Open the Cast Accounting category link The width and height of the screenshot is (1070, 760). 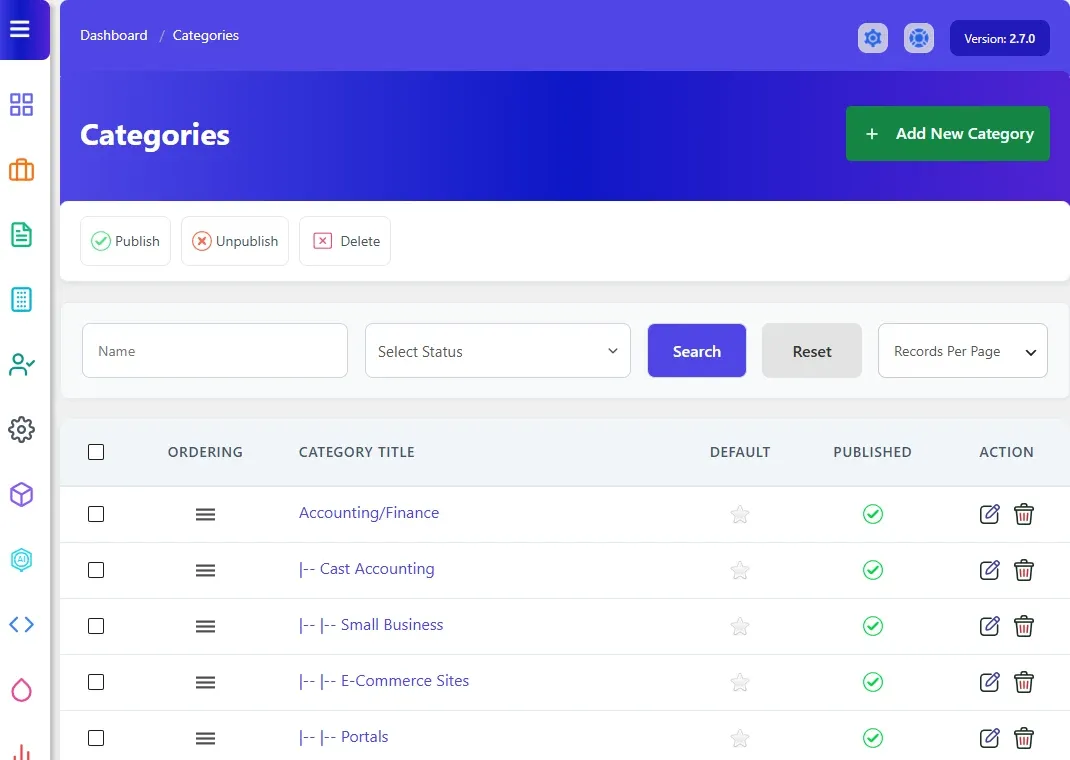coord(366,569)
